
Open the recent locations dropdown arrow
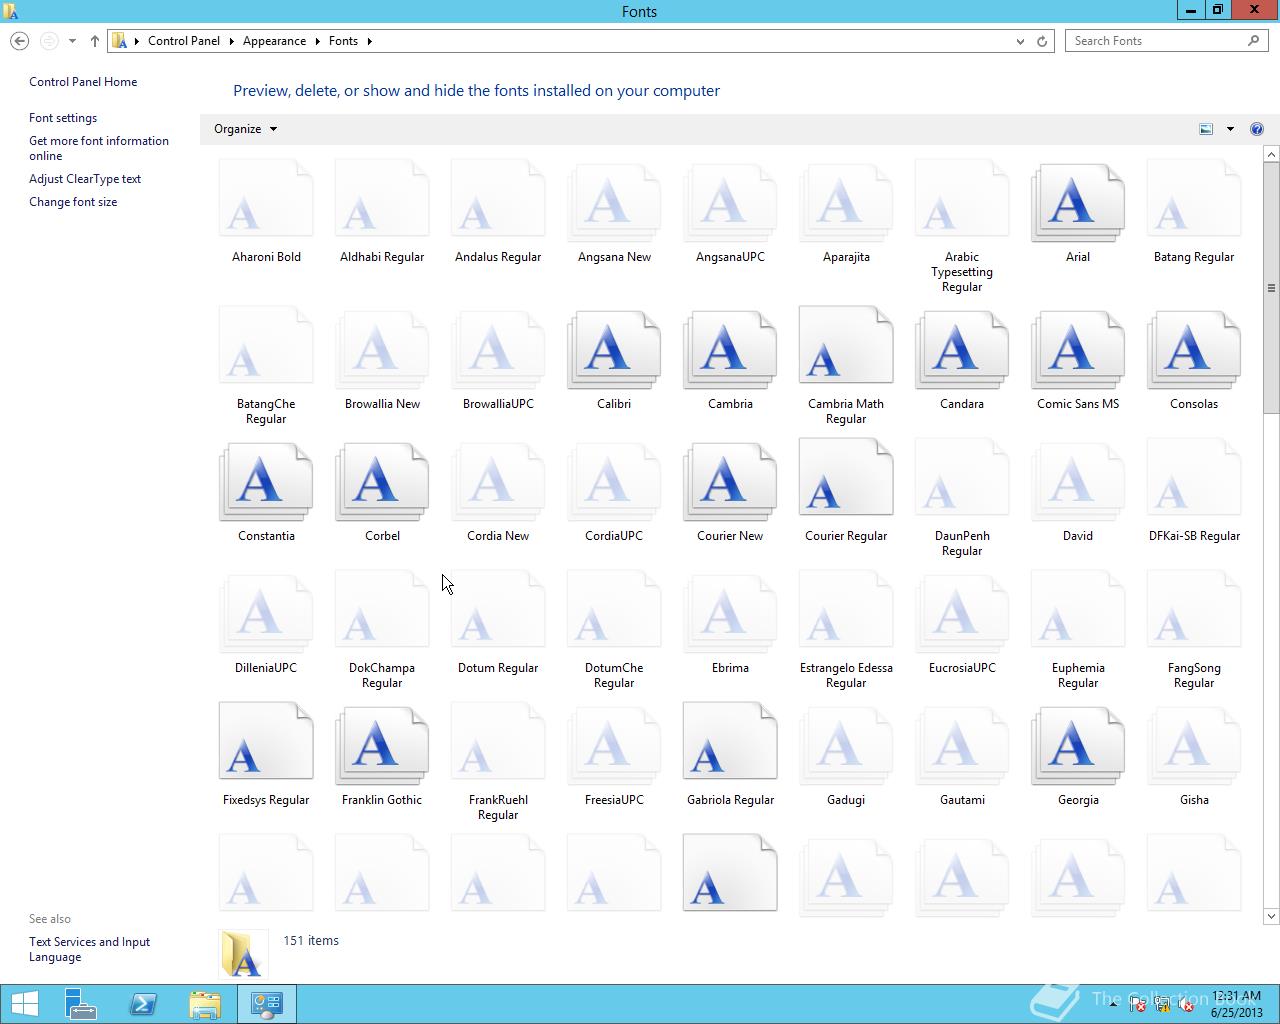pyautogui.click(x=72, y=41)
